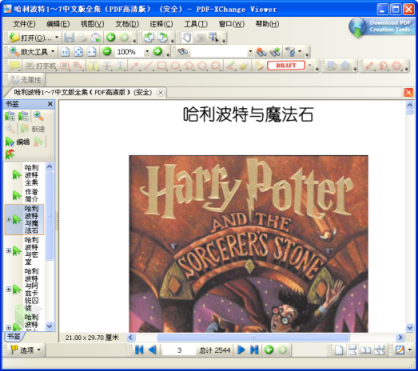Click the Fit Width icon
Image resolution: width=418 pixels, height=371 pixels.
[92, 52]
